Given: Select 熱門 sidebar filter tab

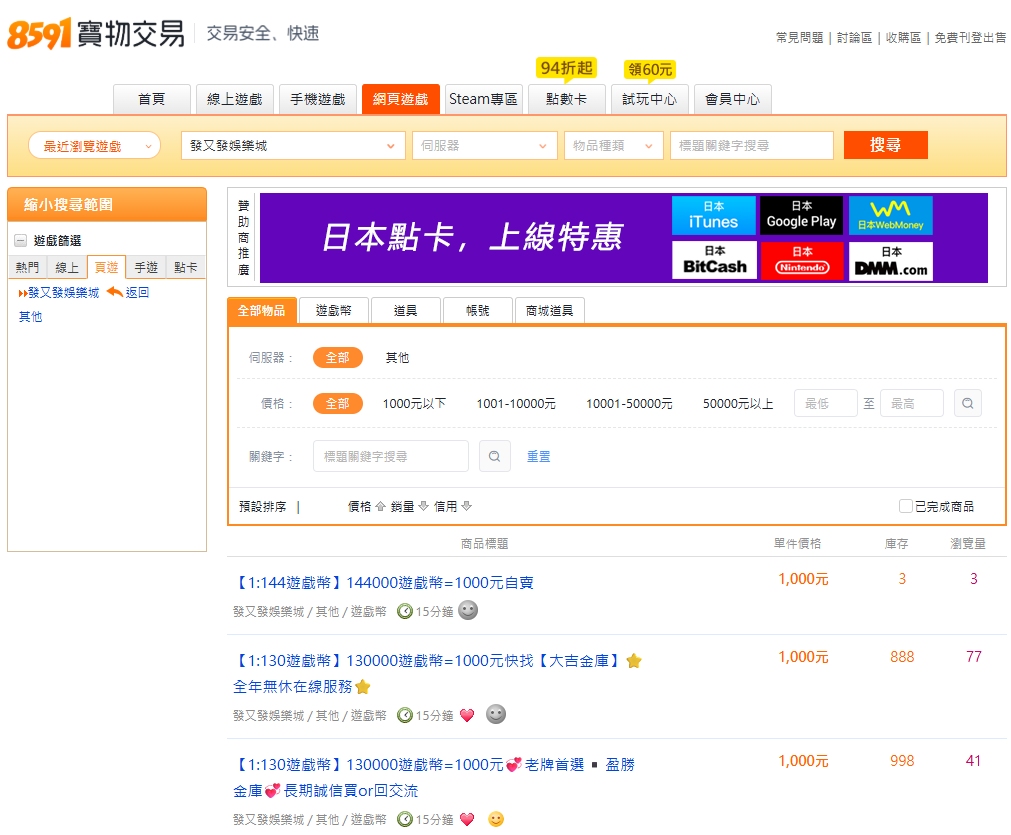Looking at the screenshot, I should tap(27, 267).
